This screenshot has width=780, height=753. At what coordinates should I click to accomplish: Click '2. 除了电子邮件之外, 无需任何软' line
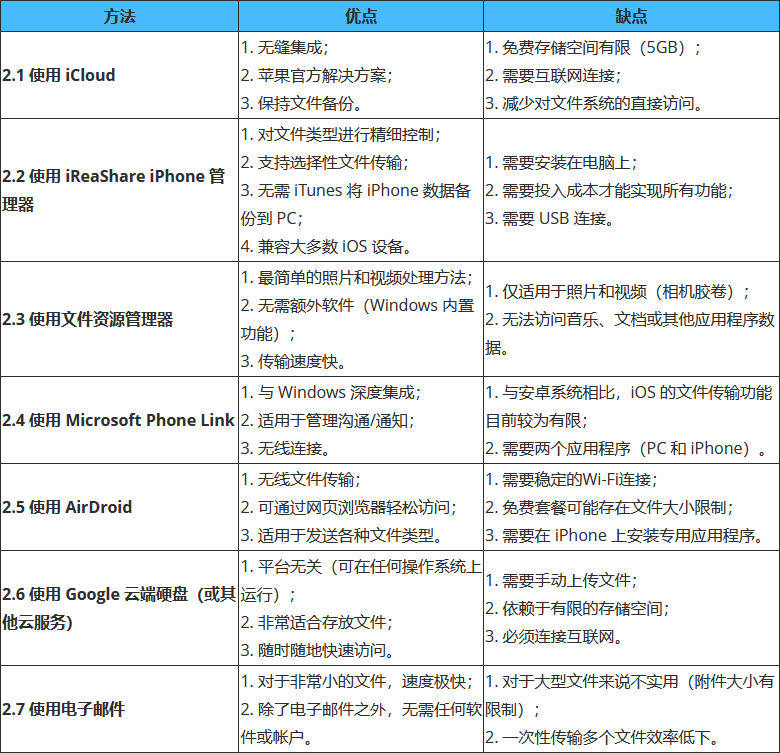click(x=361, y=709)
